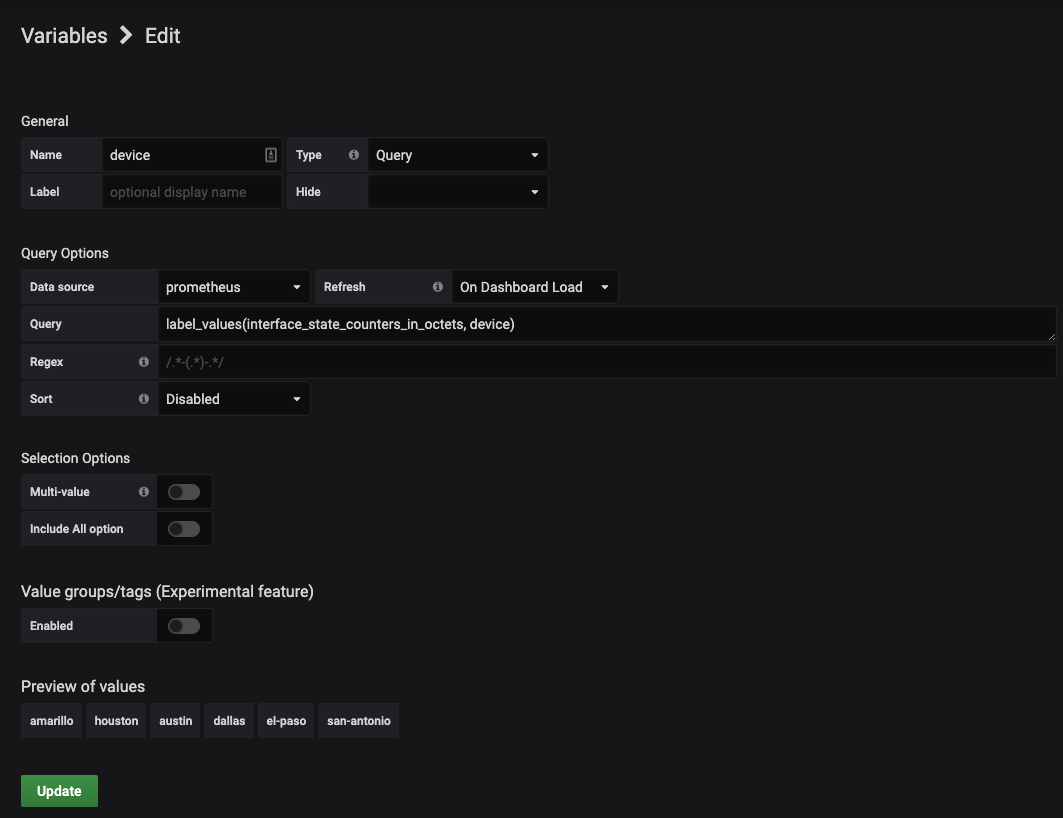The height and width of the screenshot is (818, 1063).
Task: Click inside the Label input field
Action: click(192, 191)
